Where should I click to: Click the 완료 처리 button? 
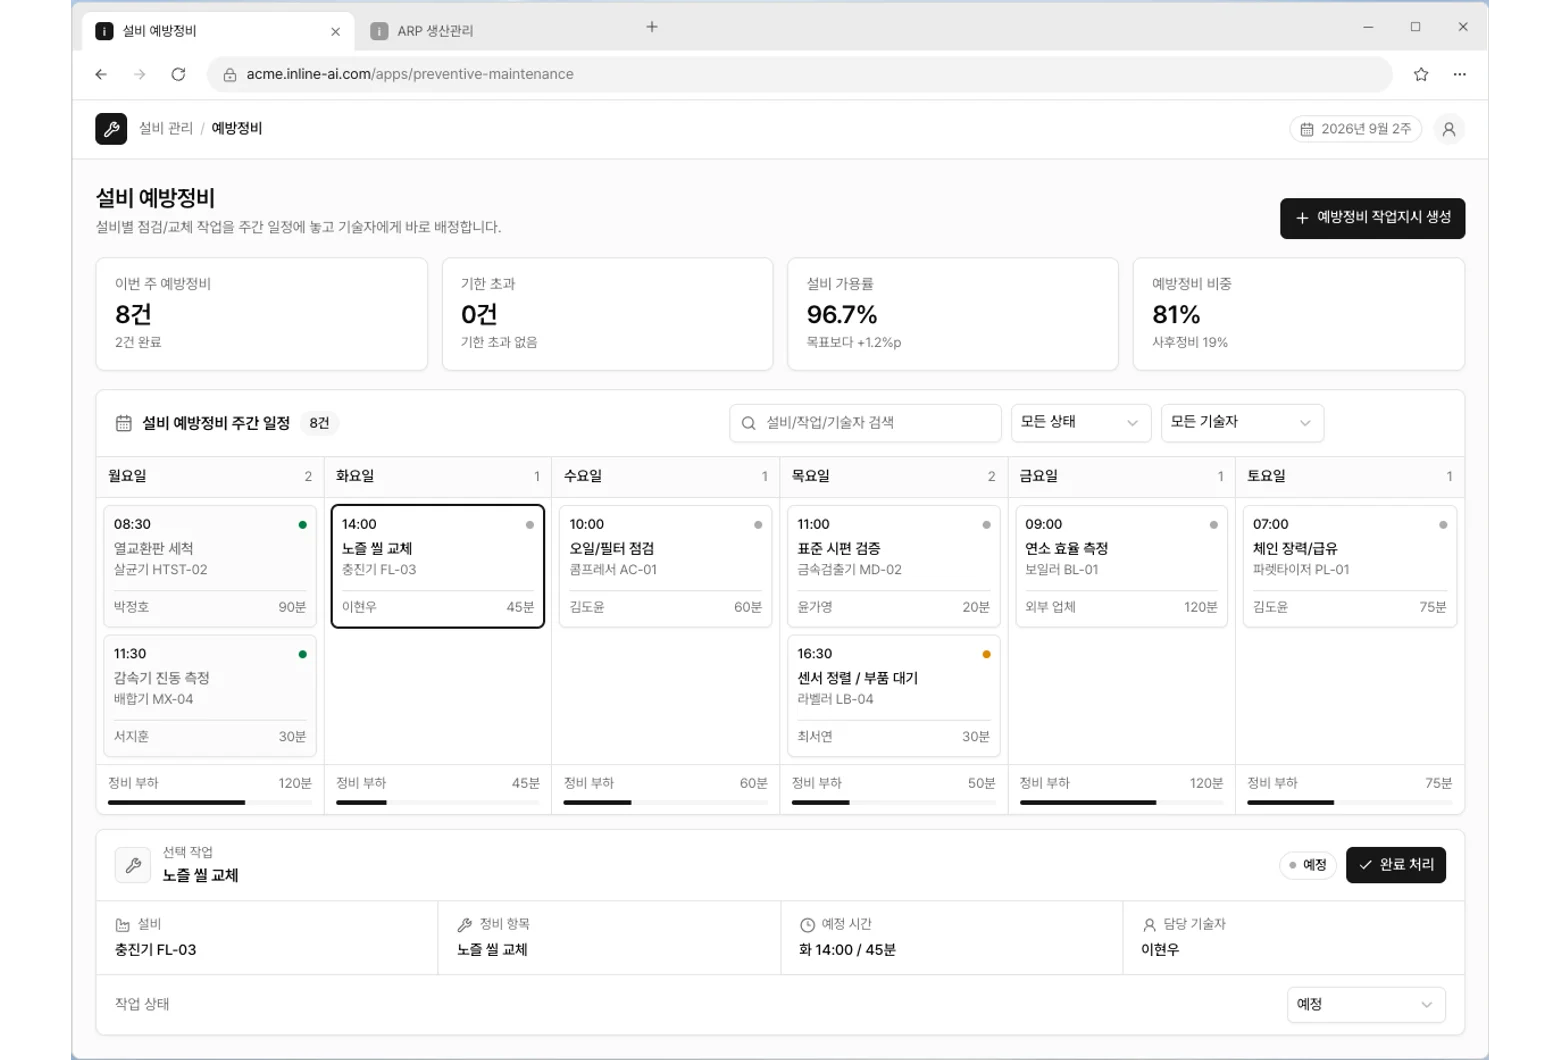[x=1395, y=865]
